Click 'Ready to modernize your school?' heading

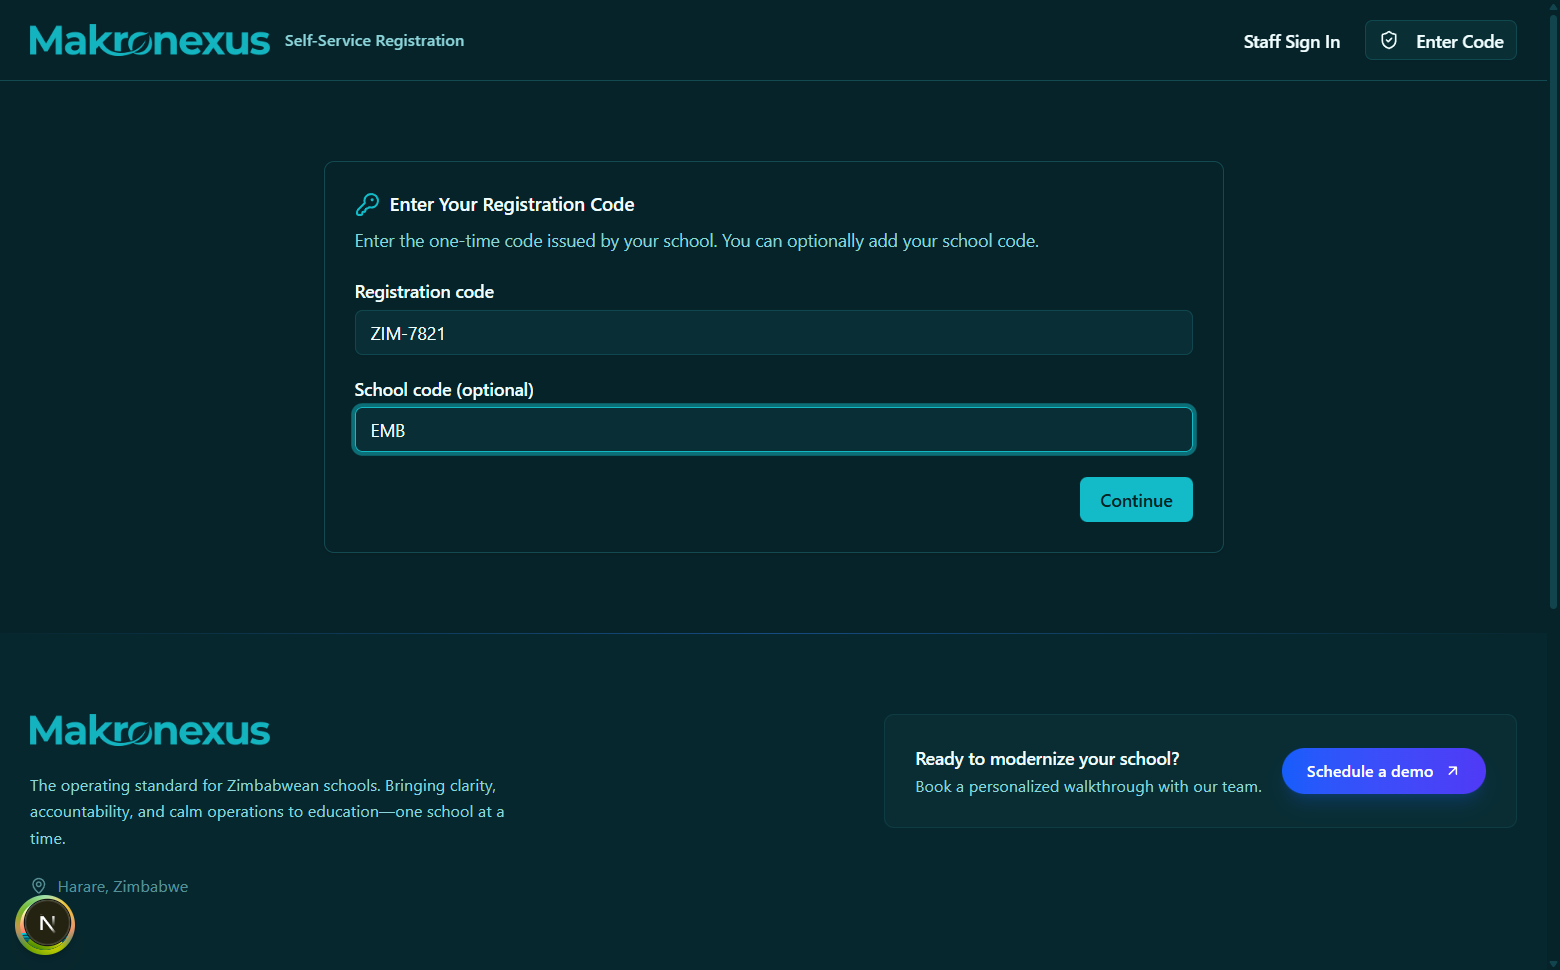point(1047,759)
